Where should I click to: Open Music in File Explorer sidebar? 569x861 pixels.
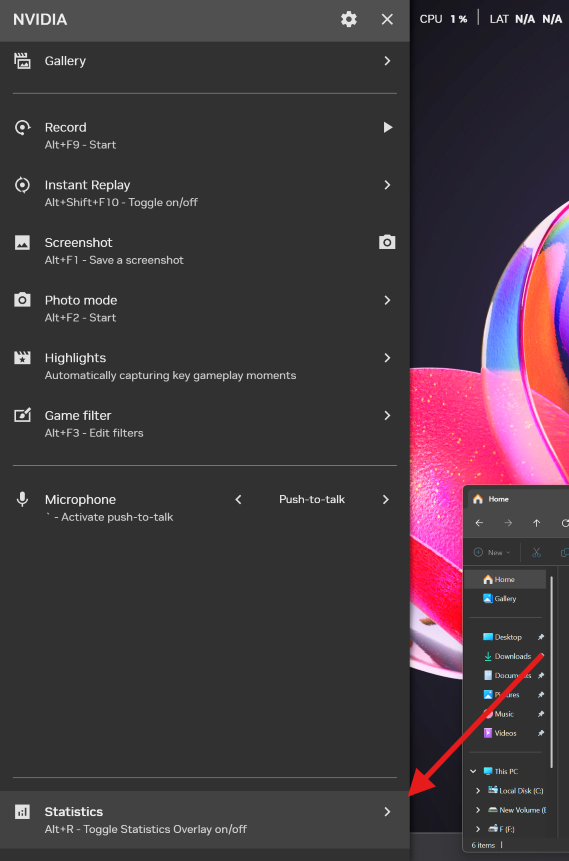tap(498, 714)
